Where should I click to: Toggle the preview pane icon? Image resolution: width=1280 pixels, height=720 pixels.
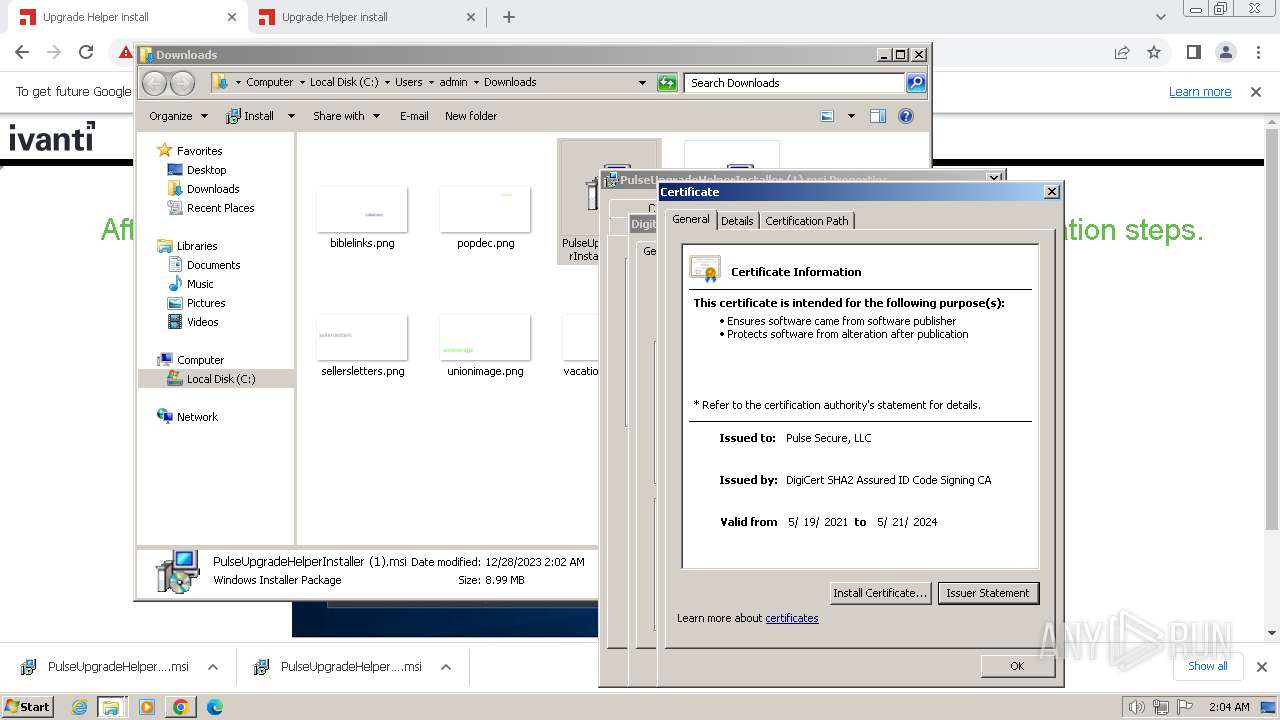click(878, 116)
